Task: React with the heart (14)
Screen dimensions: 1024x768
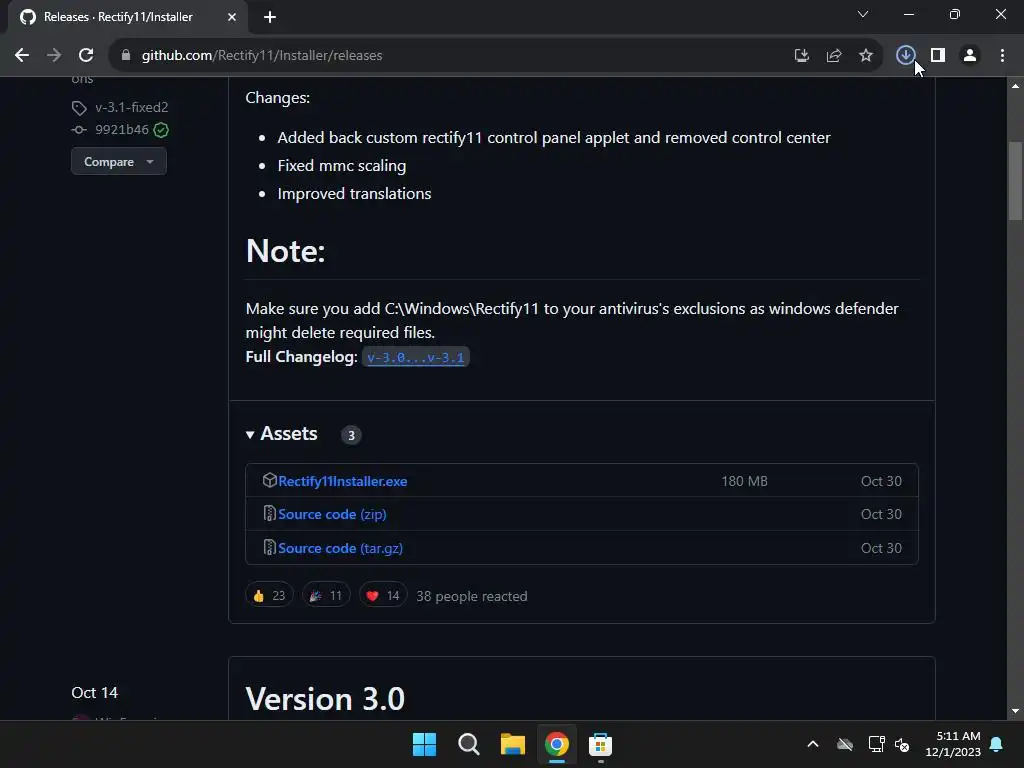Action: pyautogui.click(x=383, y=596)
